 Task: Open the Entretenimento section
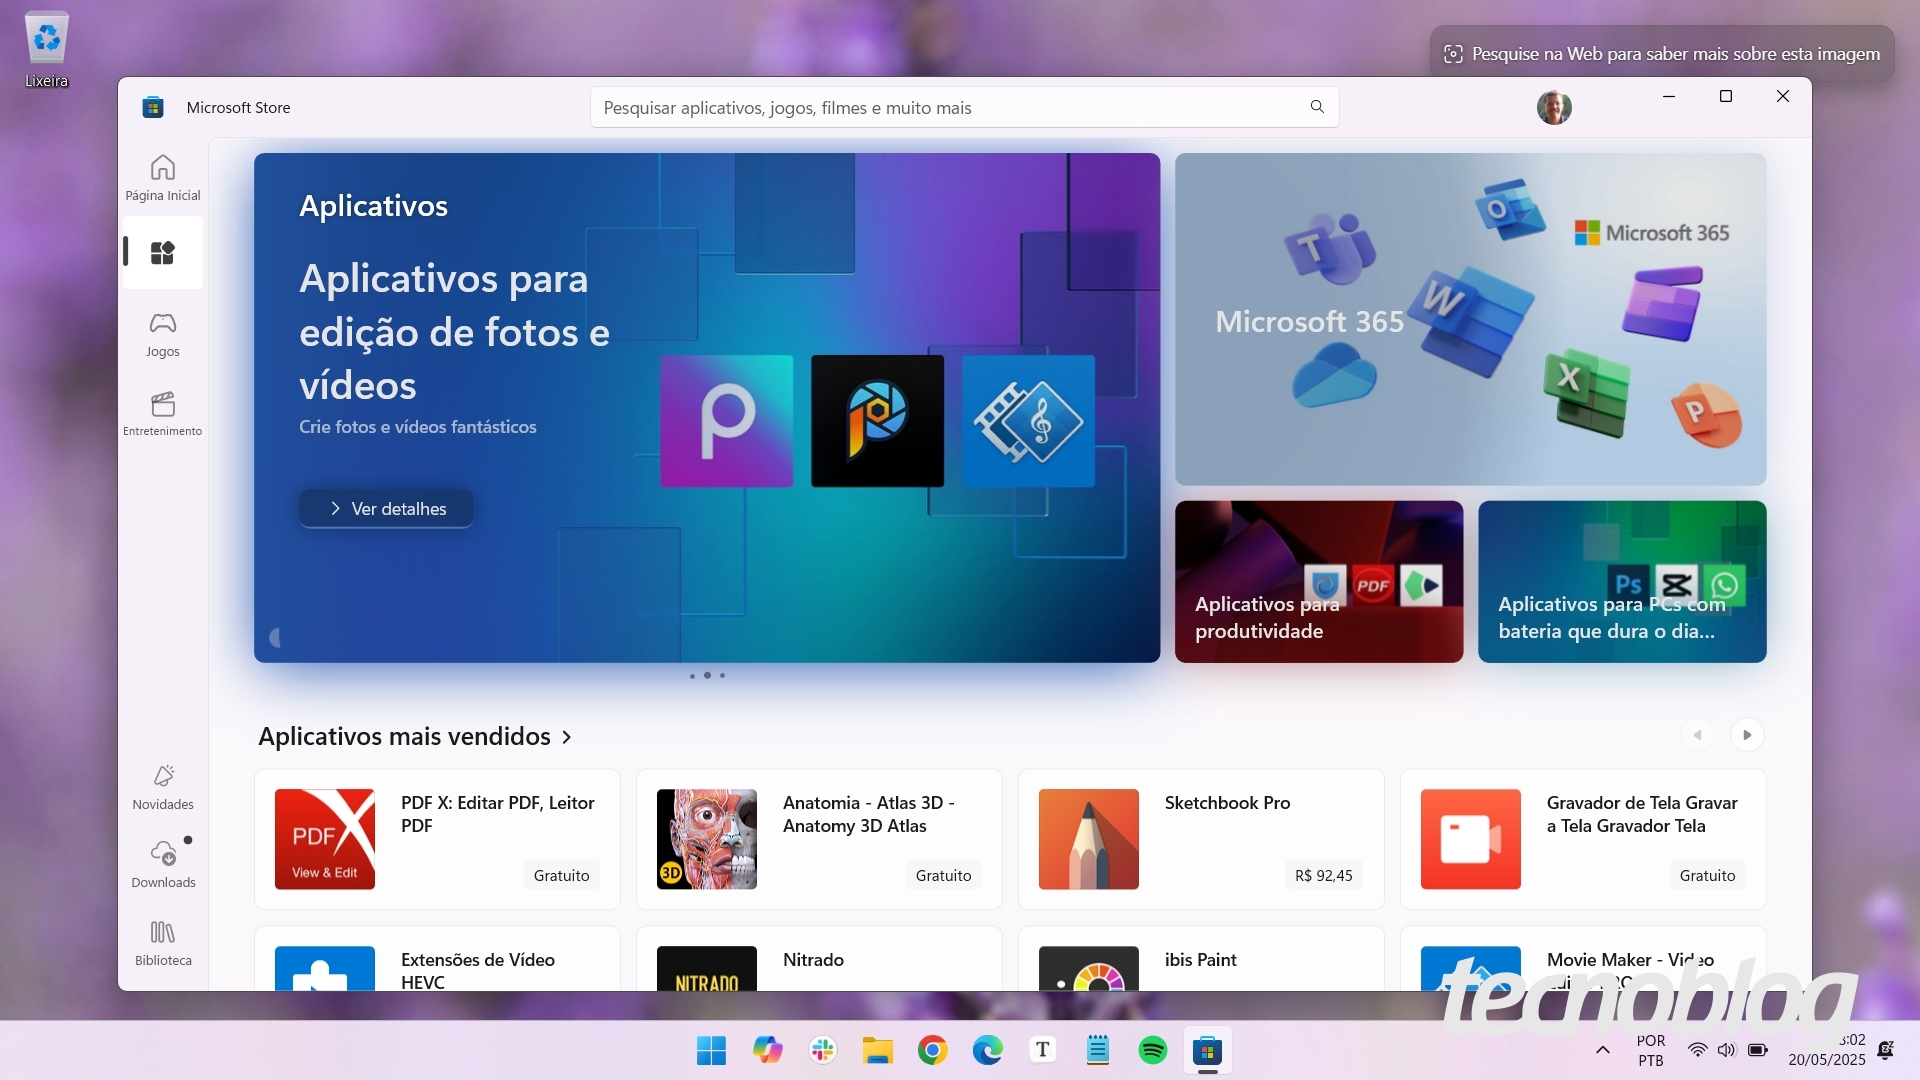click(x=163, y=413)
